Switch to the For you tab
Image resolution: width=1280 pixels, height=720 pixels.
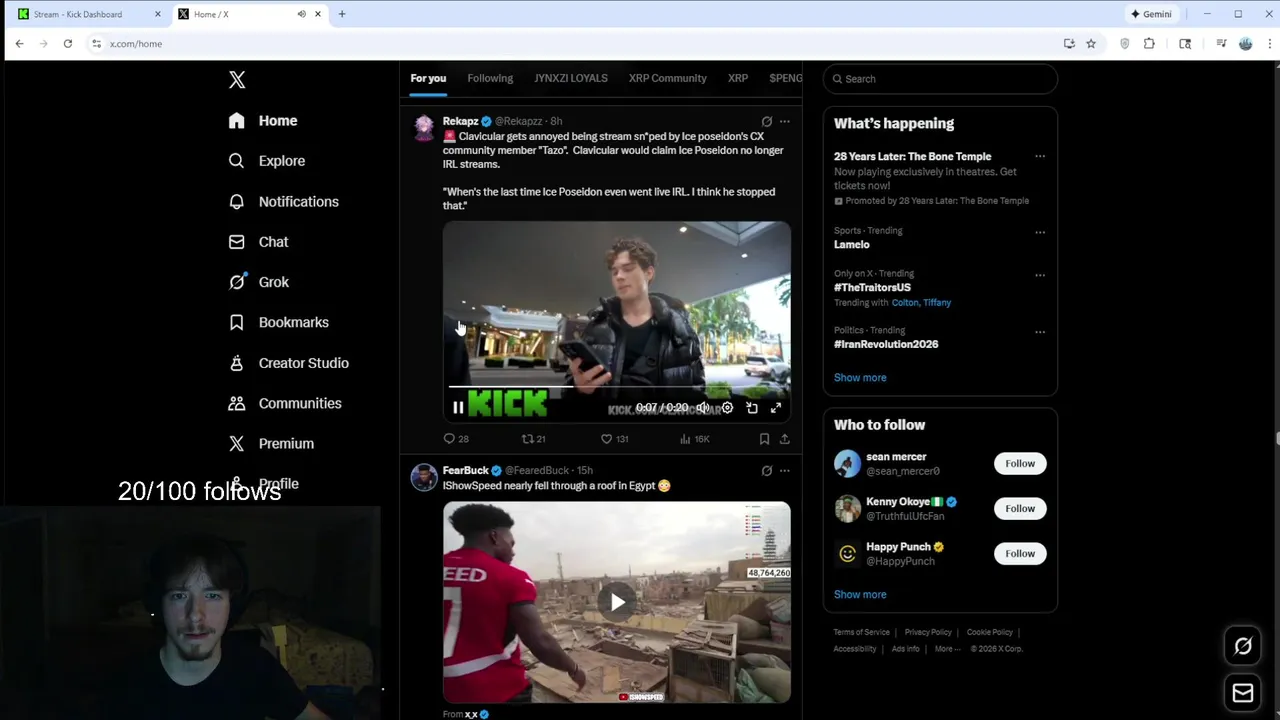coord(428,78)
